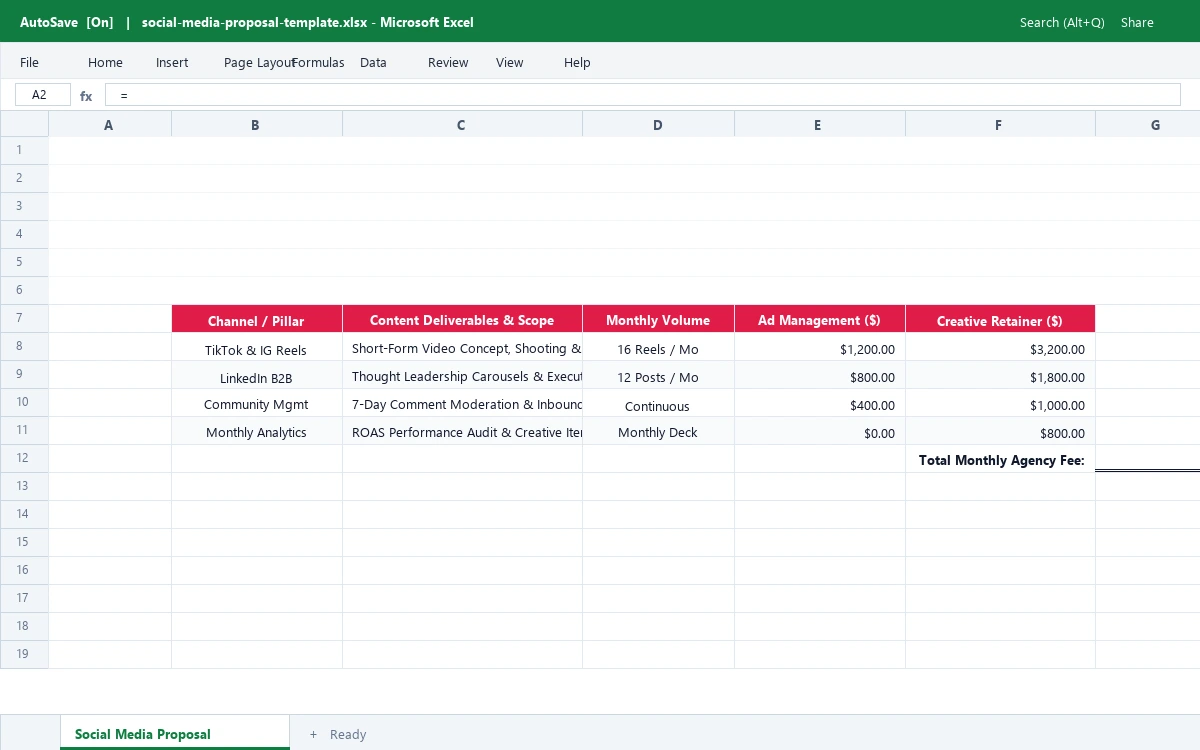Open the Home ribbon tab

(x=105, y=62)
